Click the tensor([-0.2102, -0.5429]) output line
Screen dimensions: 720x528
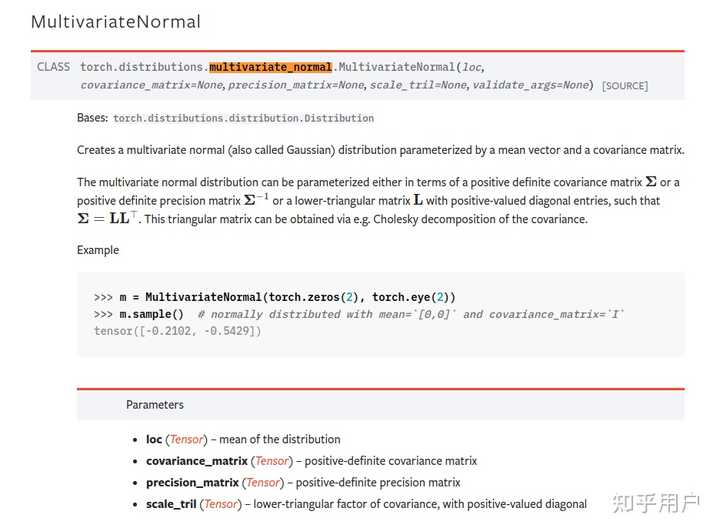[177, 331]
